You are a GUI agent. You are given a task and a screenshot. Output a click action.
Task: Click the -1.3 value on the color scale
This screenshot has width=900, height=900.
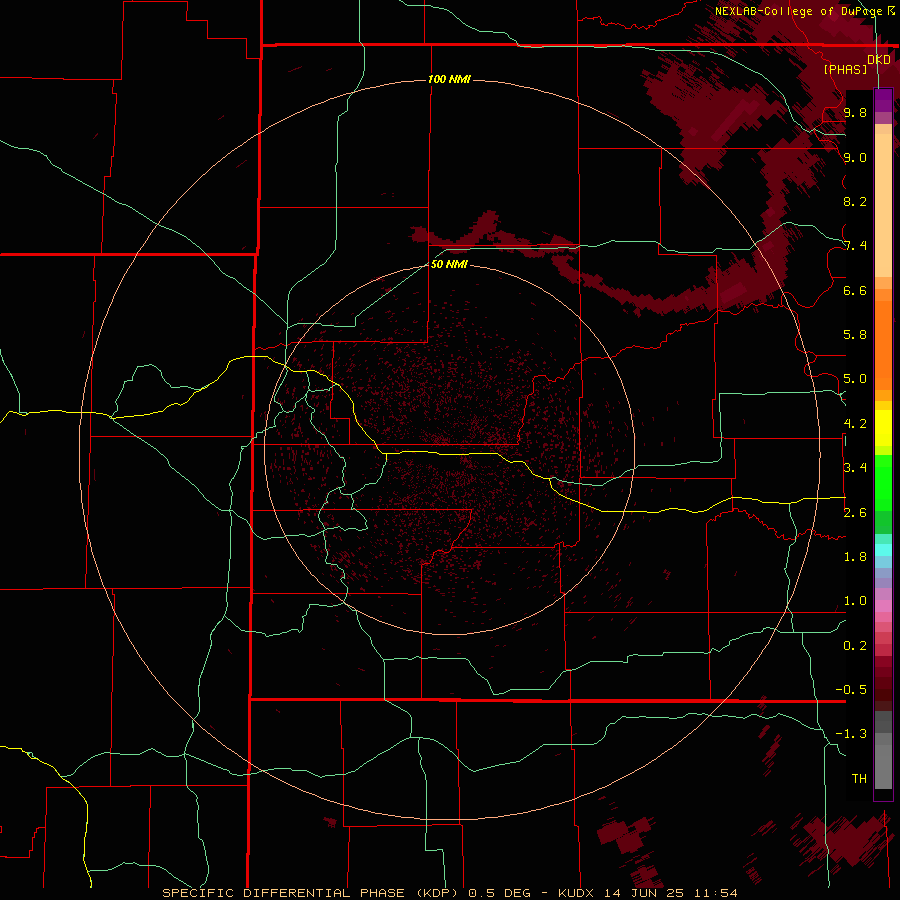pyautogui.click(x=851, y=734)
